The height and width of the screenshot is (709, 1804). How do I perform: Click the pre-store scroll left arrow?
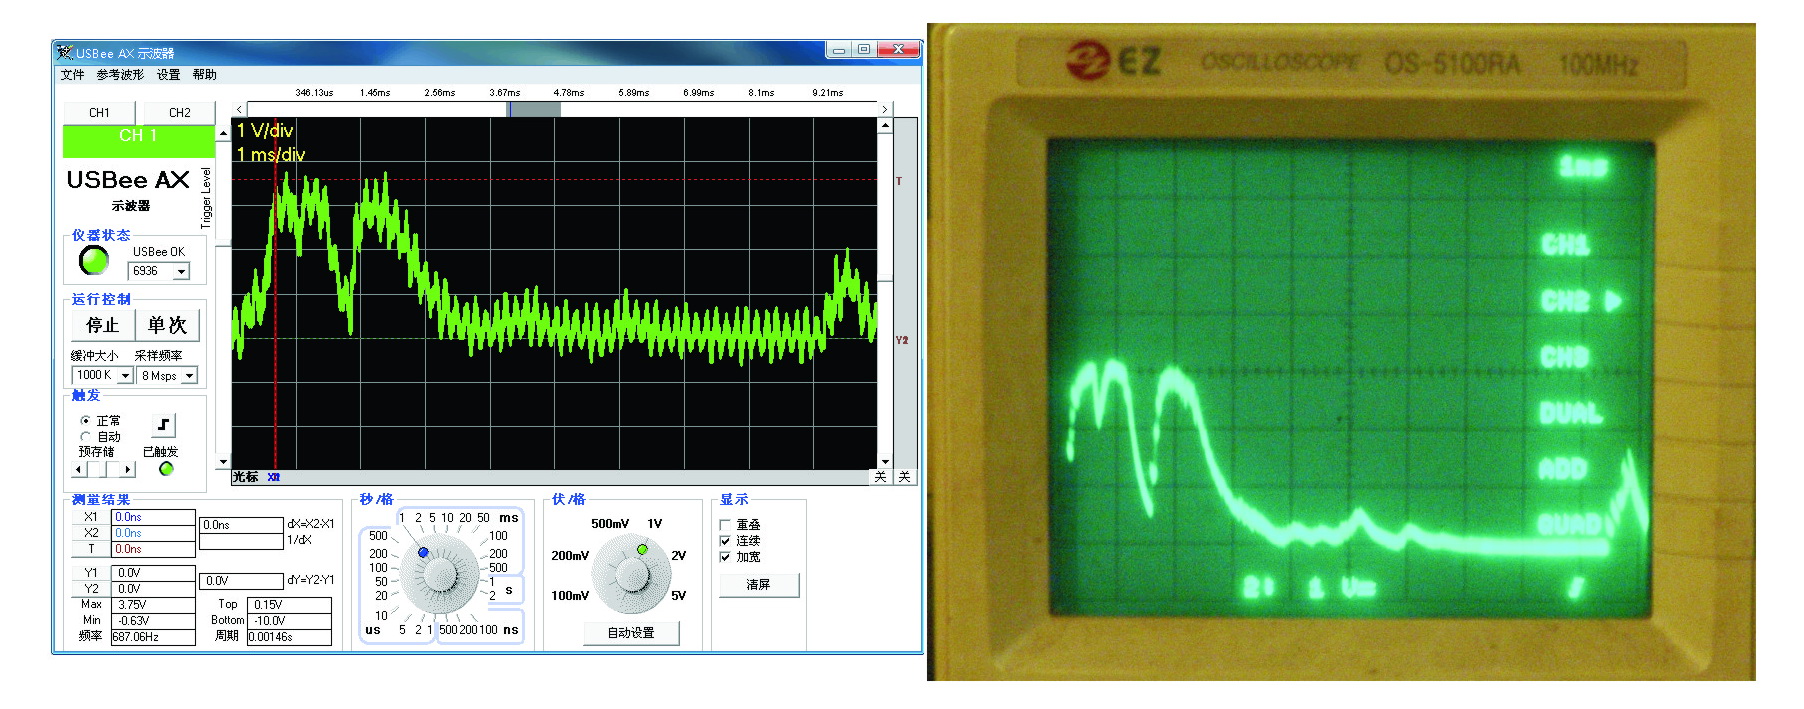(x=79, y=469)
